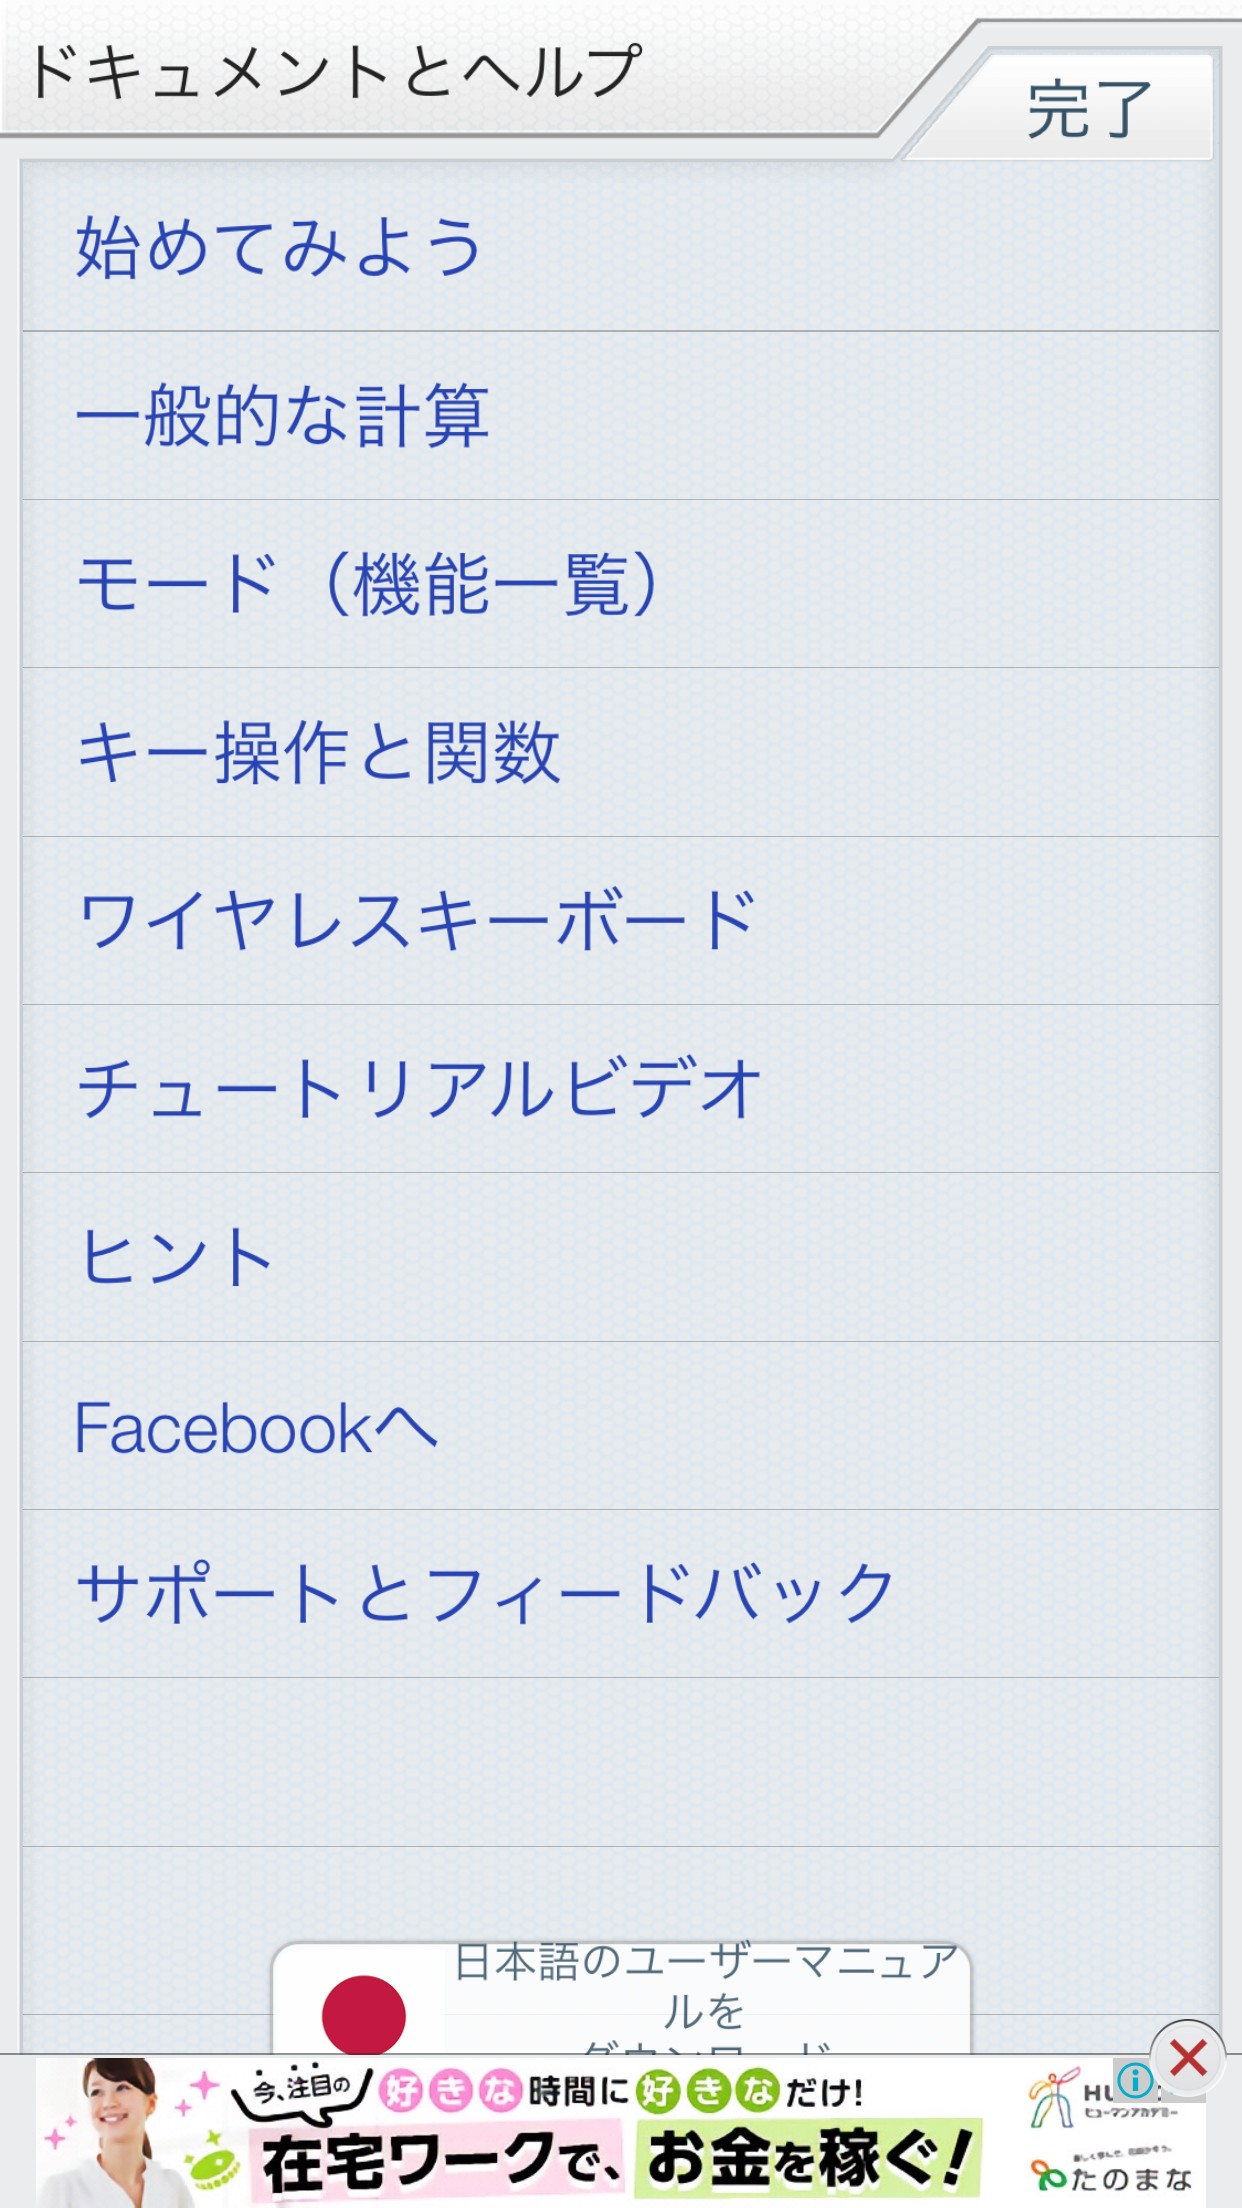
Task: Select the 一般的な計算 help topic
Action: pyautogui.click(x=283, y=415)
